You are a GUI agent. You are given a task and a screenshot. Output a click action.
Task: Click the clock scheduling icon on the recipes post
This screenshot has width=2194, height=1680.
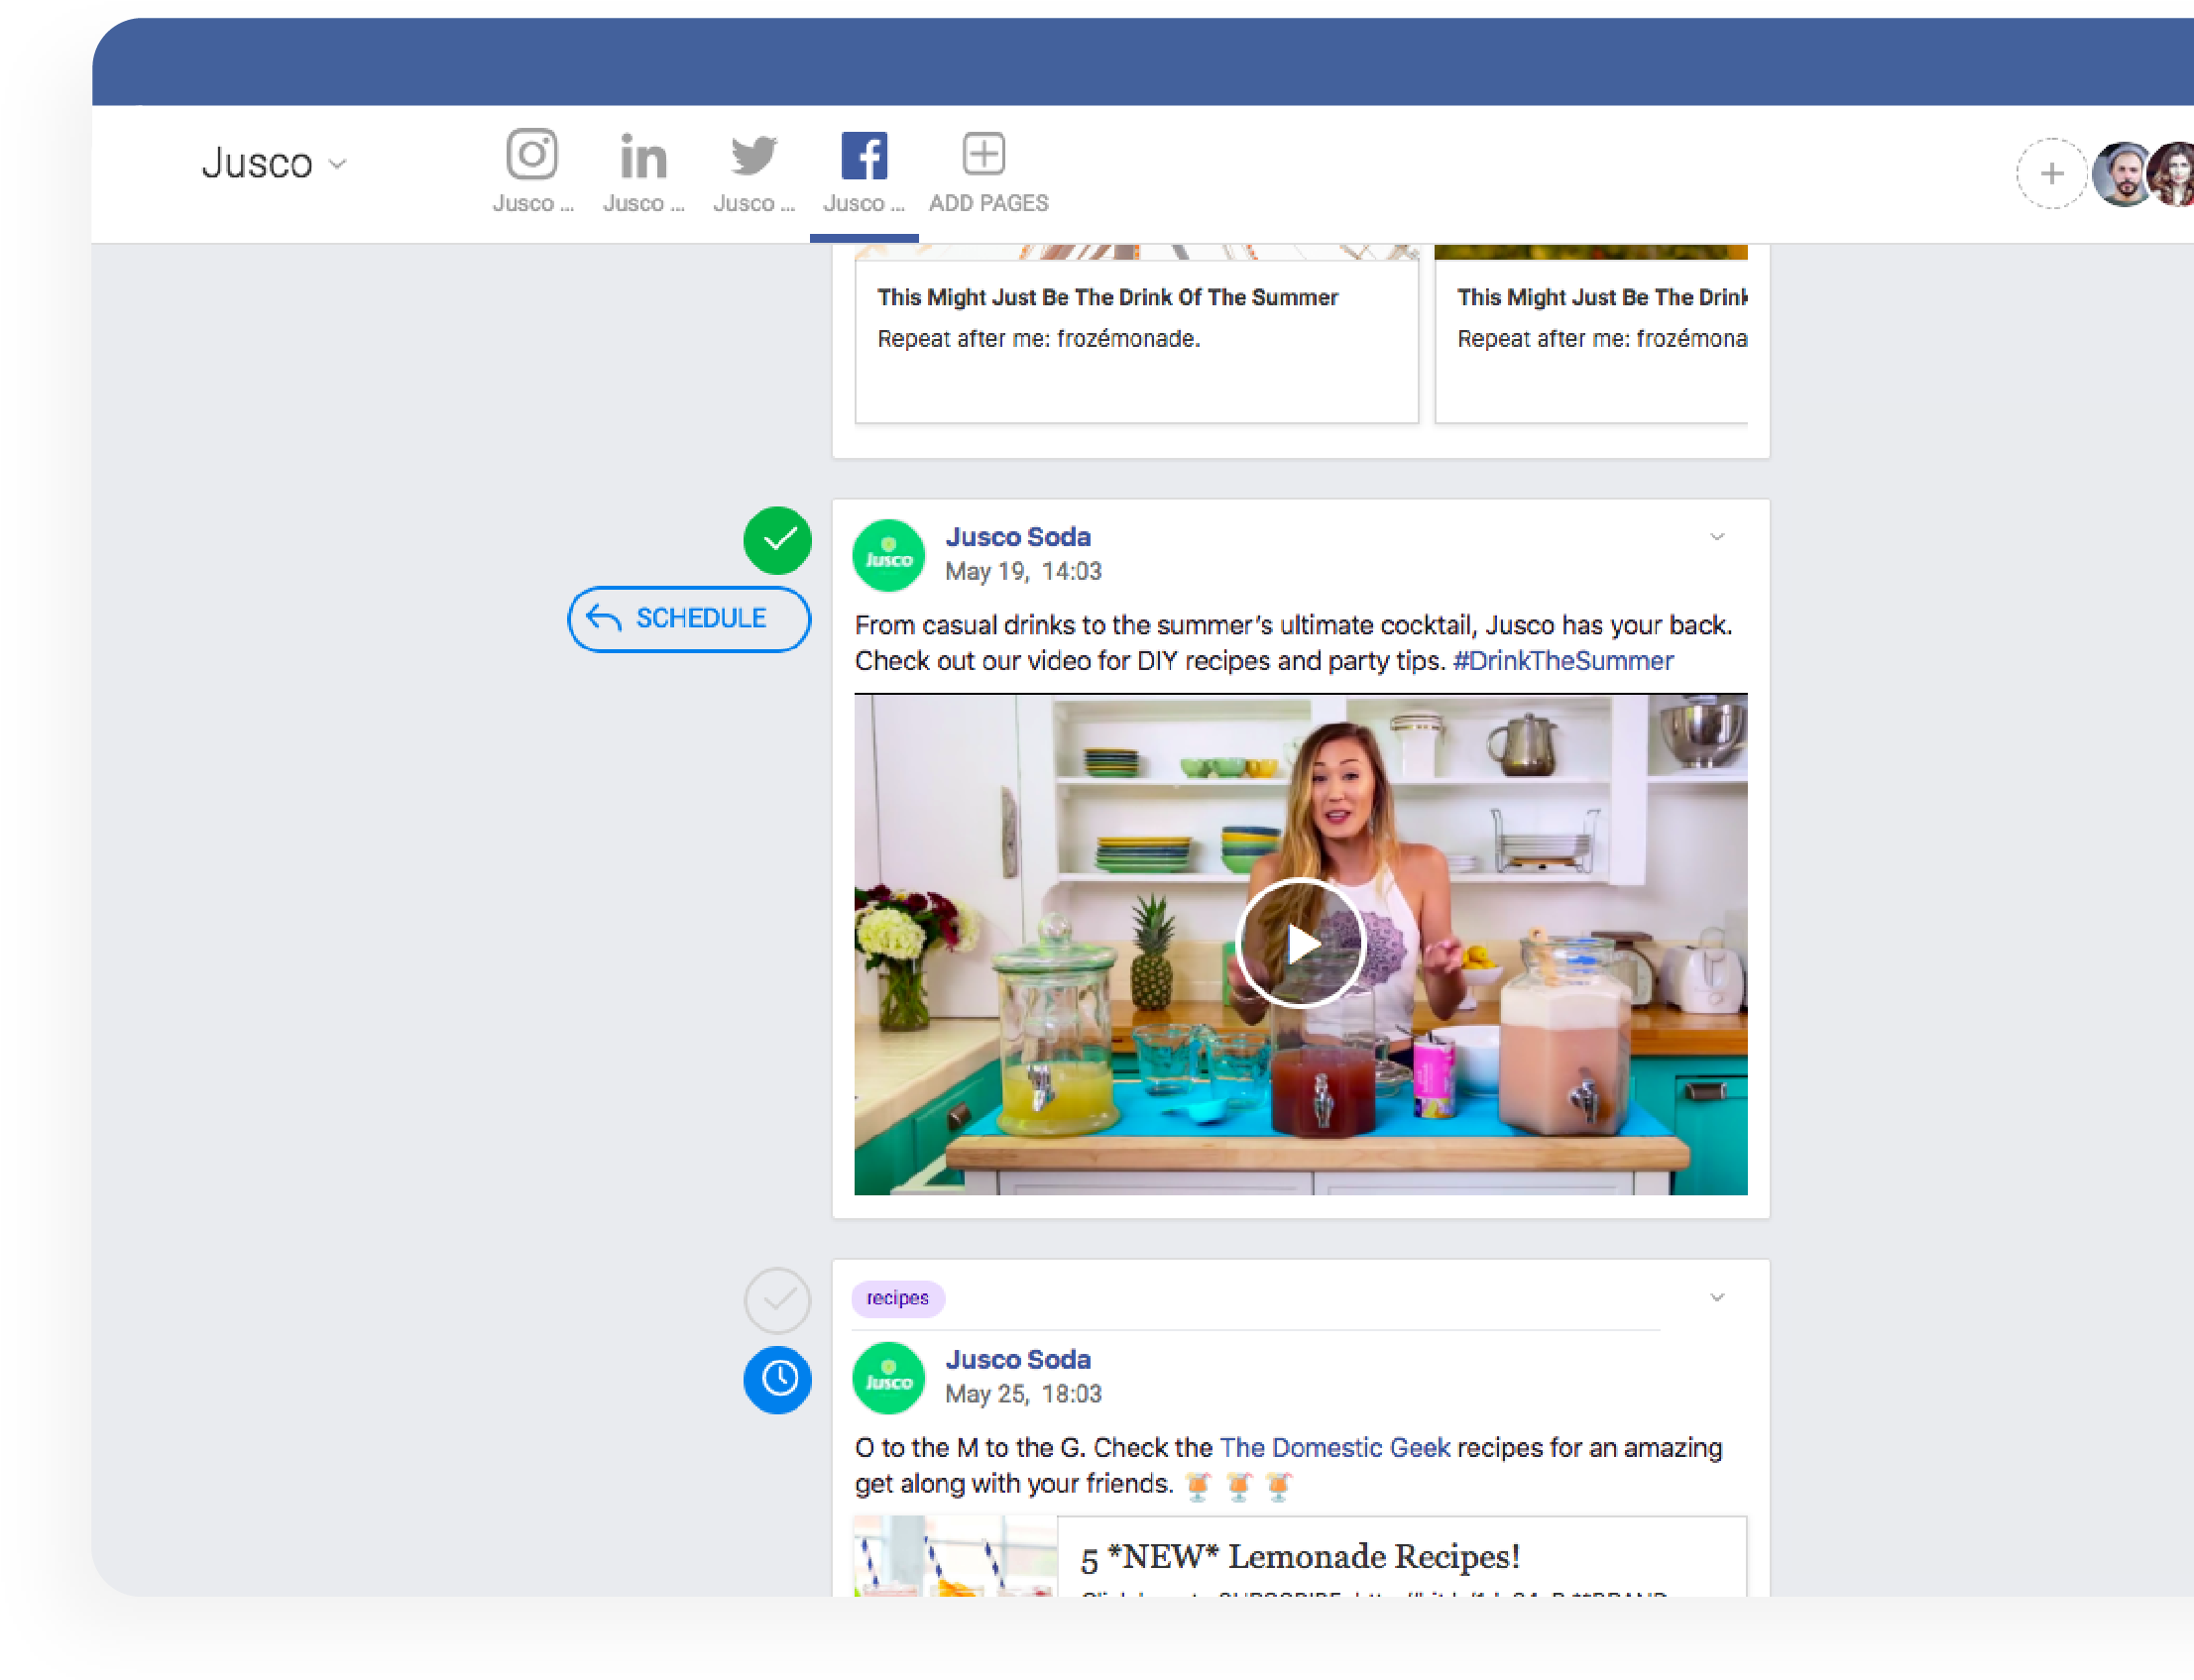tap(777, 1380)
